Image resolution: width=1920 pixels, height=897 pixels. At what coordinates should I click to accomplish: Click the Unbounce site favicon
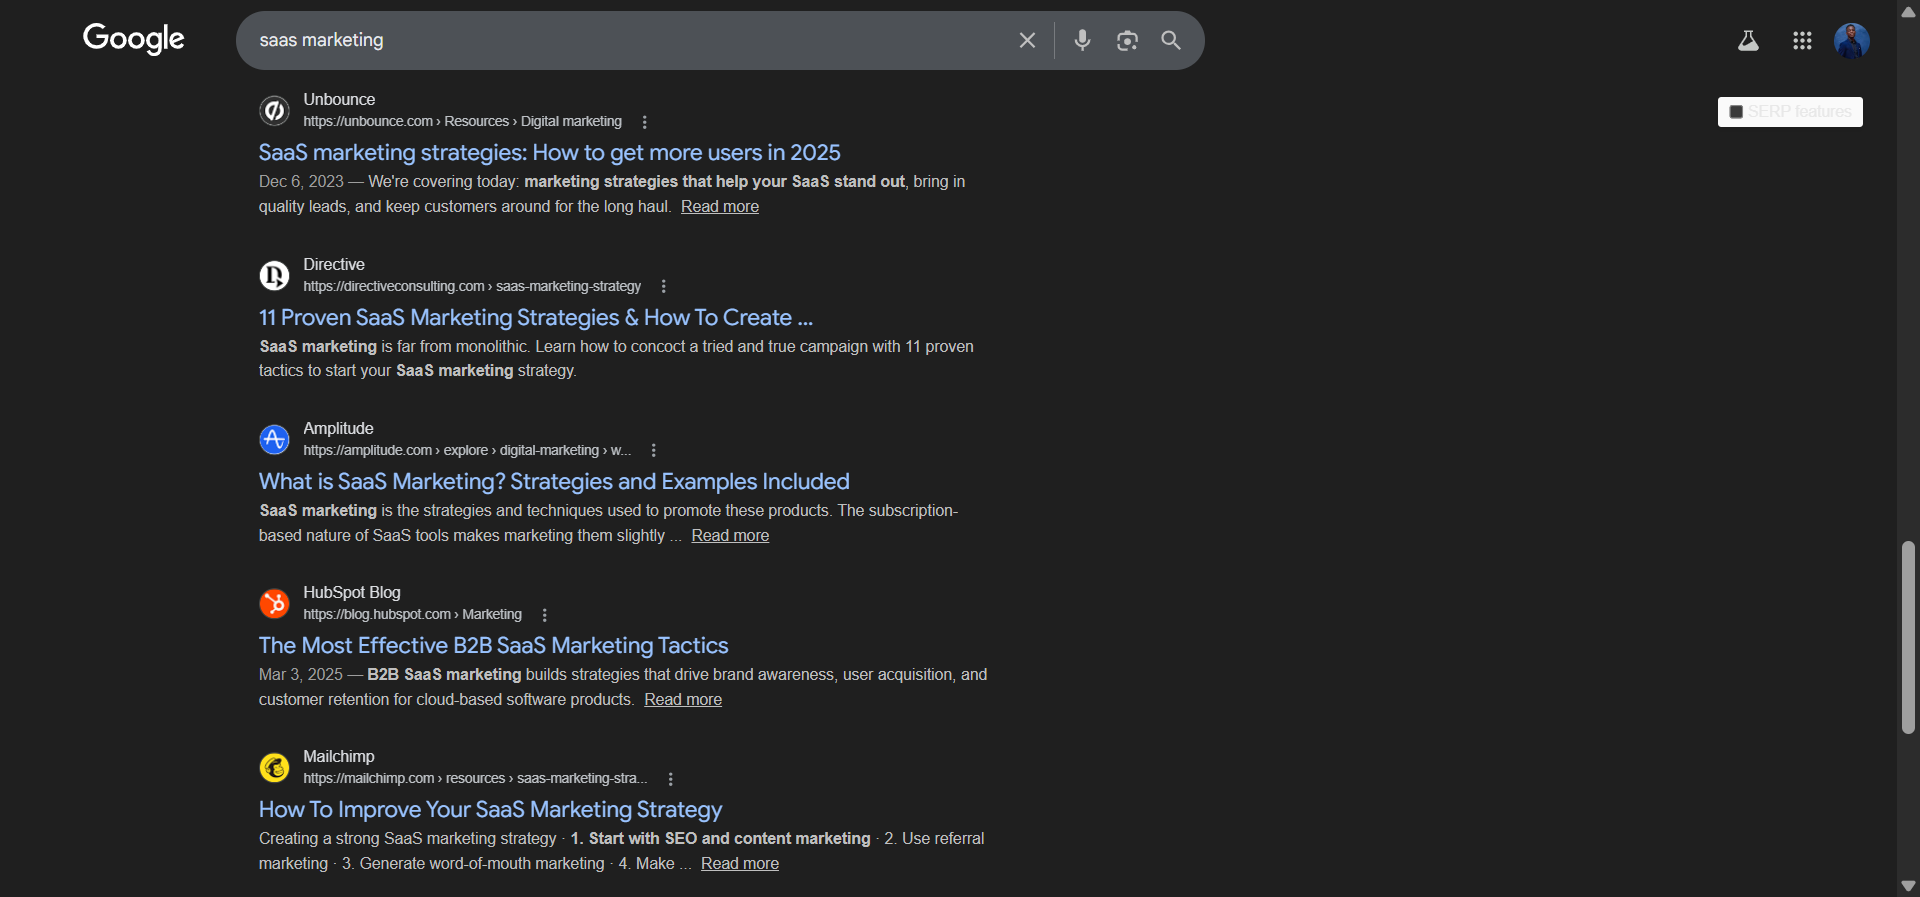coord(274,110)
